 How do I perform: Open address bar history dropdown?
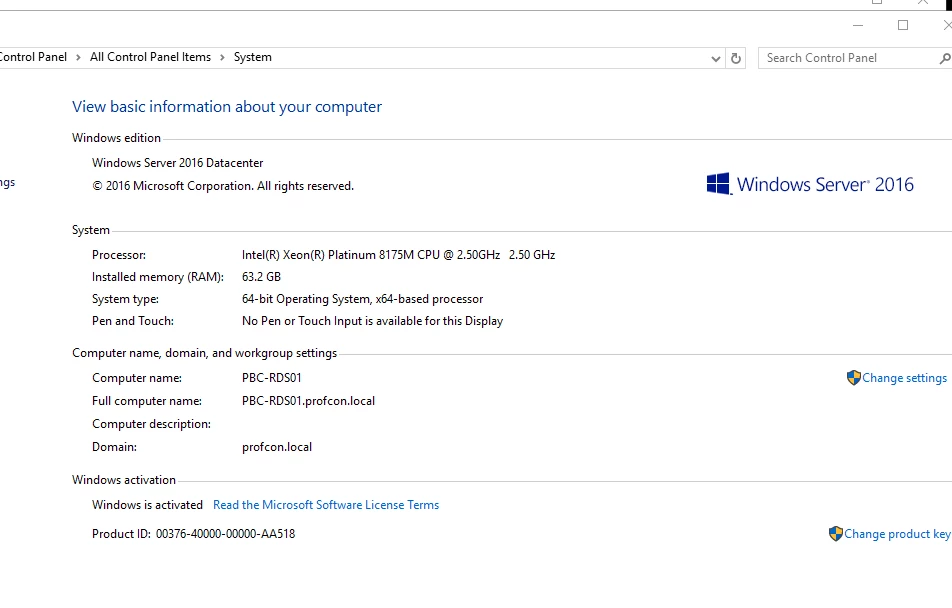coord(716,58)
